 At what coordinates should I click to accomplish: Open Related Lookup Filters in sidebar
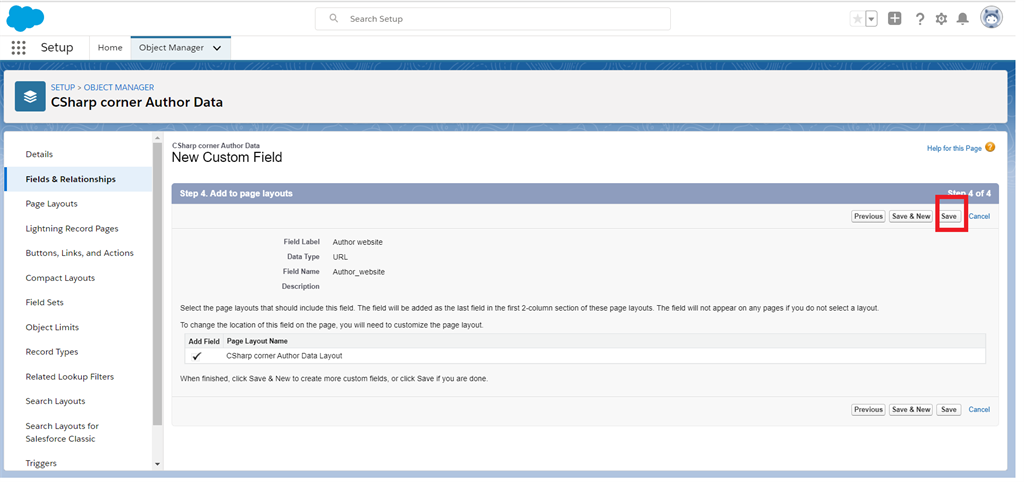(69, 376)
